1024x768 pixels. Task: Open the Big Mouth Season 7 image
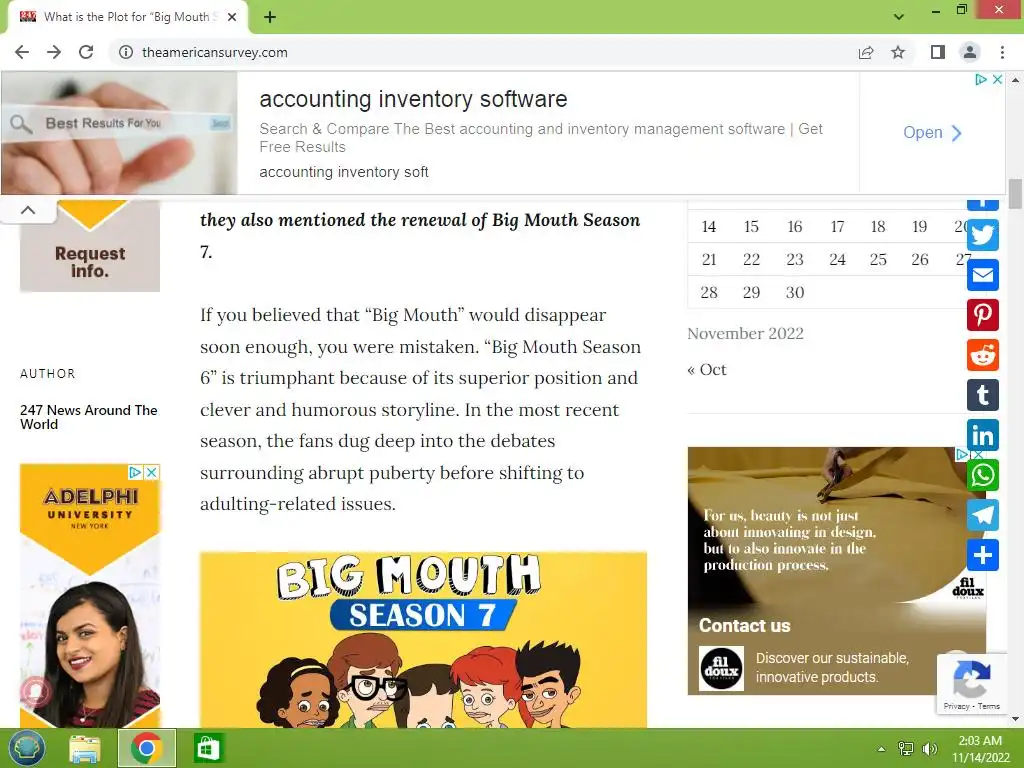click(423, 640)
